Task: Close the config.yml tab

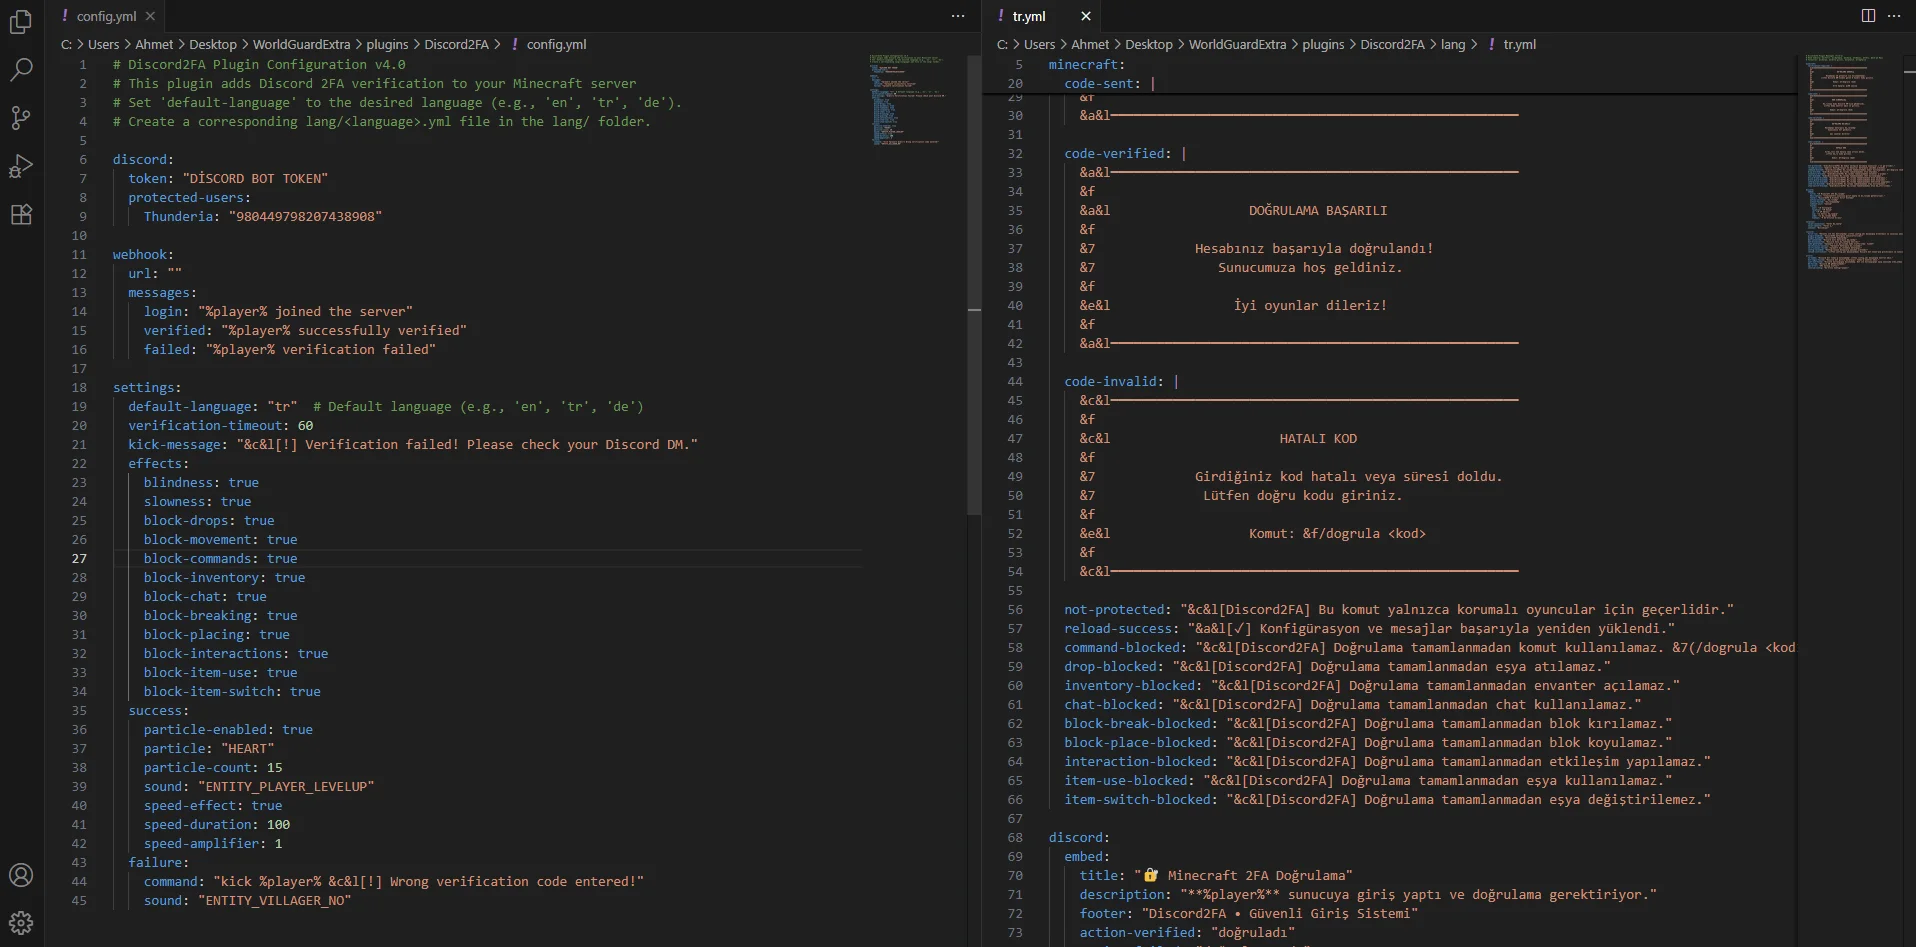Action: pos(150,16)
